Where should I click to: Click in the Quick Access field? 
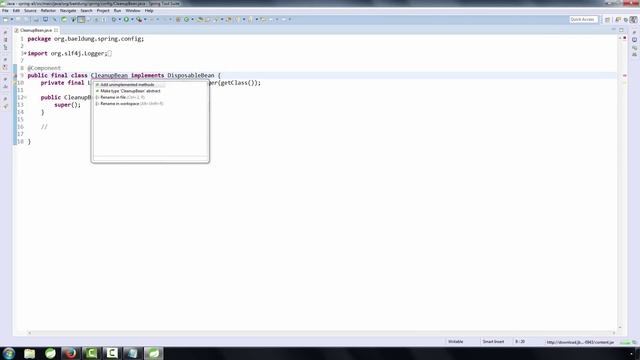(x=583, y=20)
